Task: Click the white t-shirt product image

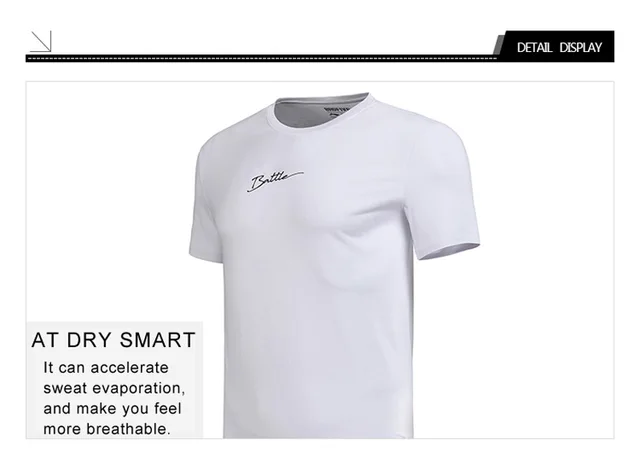Action: point(334,265)
